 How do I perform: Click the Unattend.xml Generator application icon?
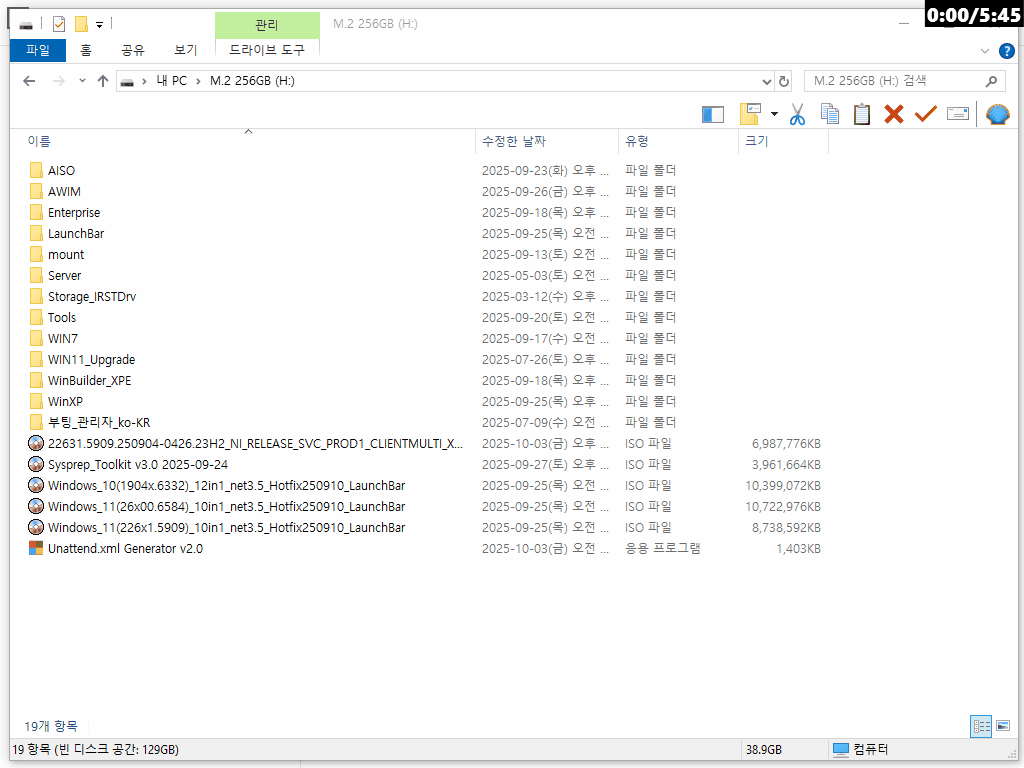coord(36,549)
